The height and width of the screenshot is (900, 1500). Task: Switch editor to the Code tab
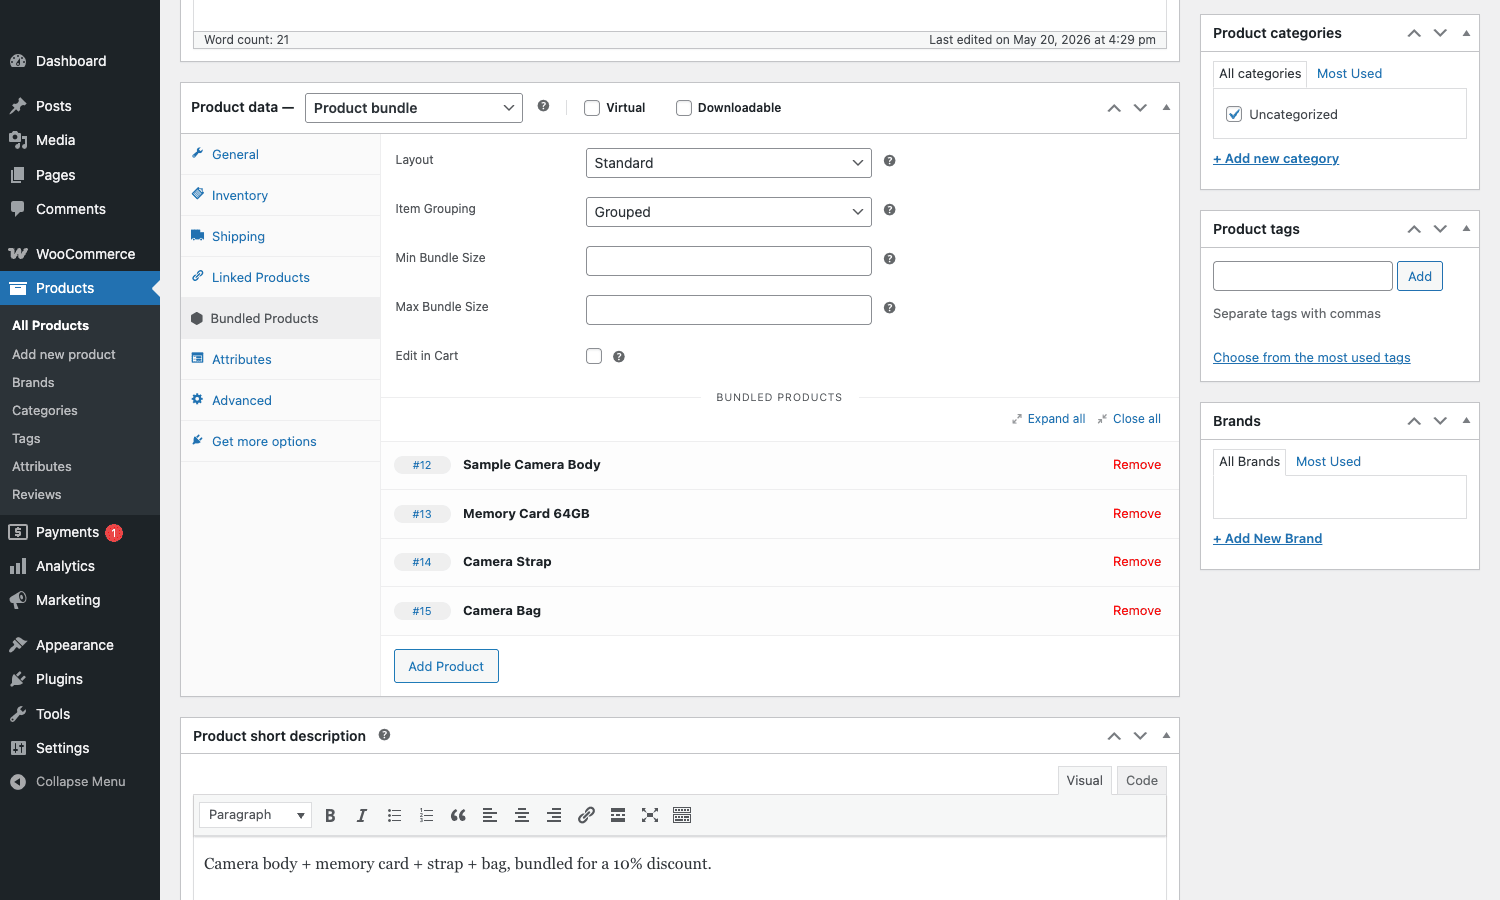click(1142, 781)
